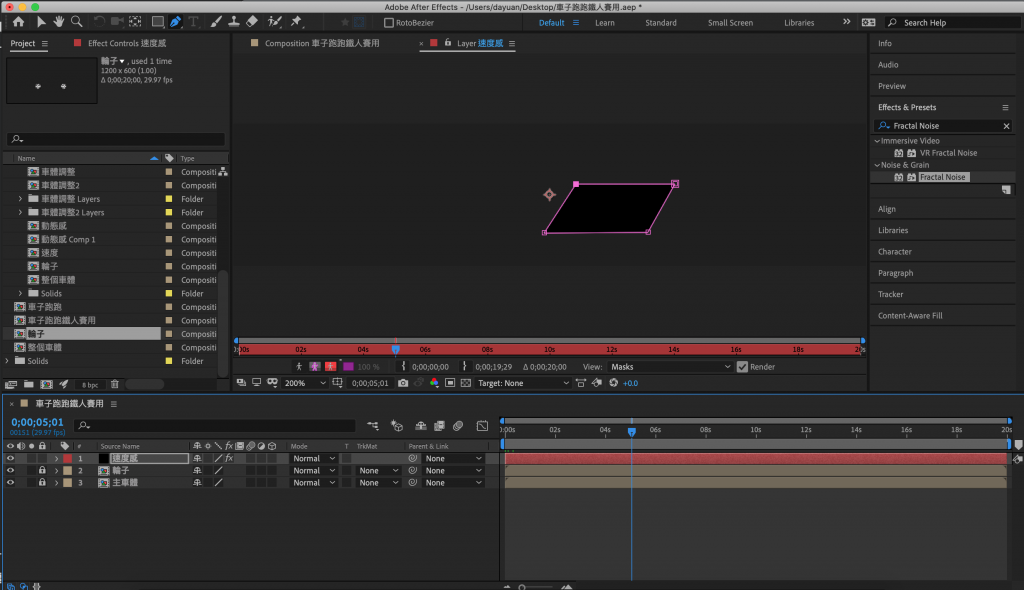Select the Rectangle shape tool
Image resolution: width=1024 pixels, height=590 pixels.
[157, 22]
